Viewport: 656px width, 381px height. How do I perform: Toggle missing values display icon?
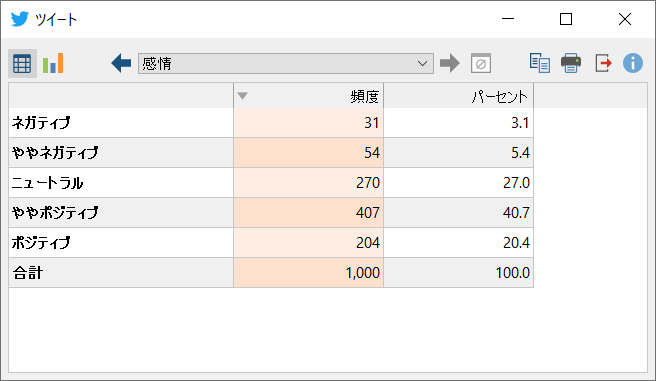click(x=481, y=64)
